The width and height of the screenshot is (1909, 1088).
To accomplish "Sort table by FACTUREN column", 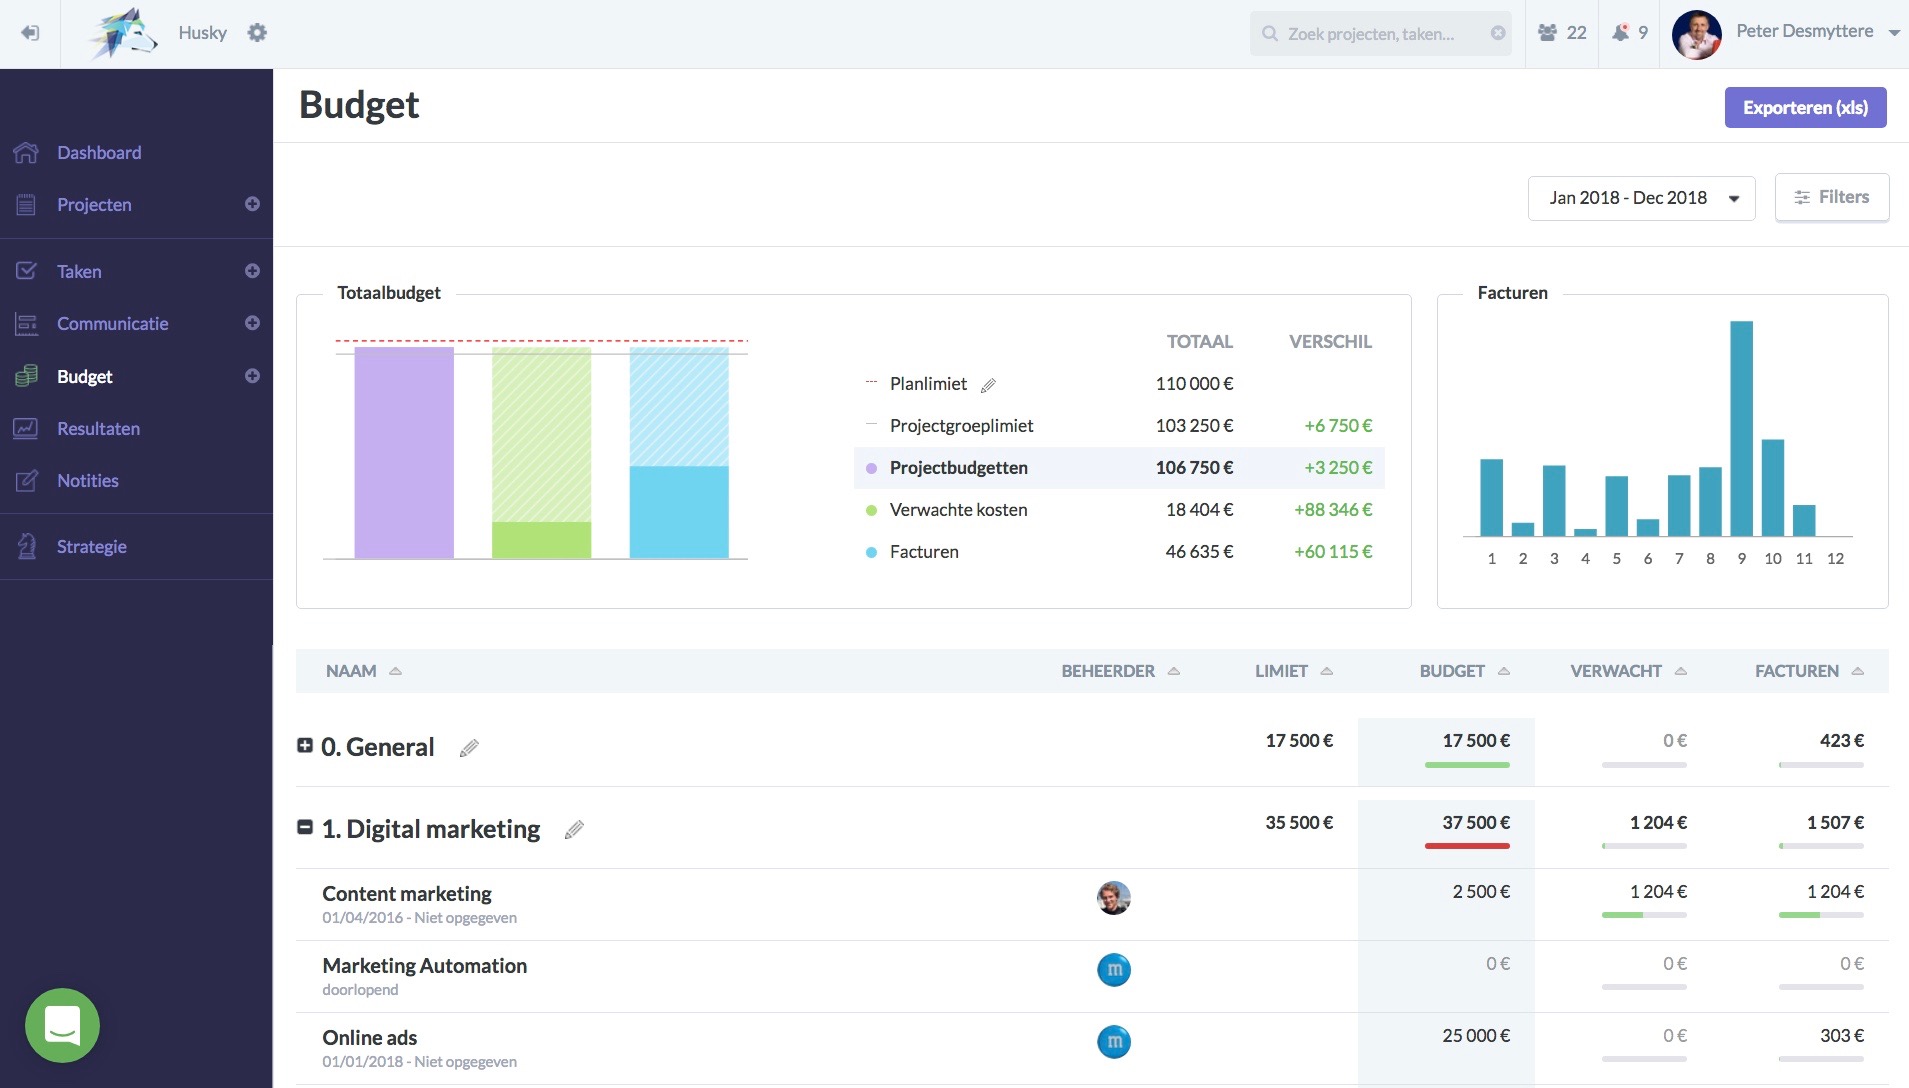I will coord(1809,671).
